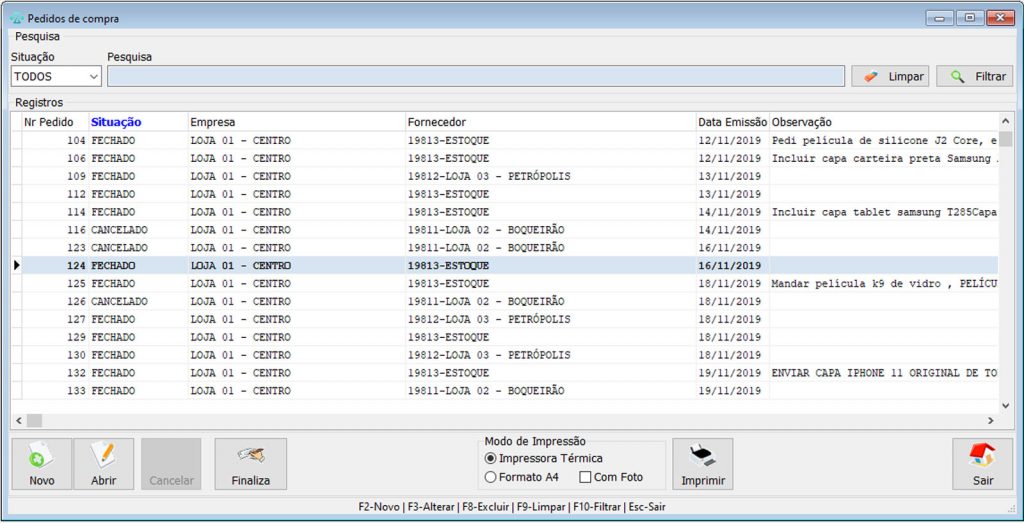Viewport: 1024px width, 523px height.
Task: Click the horizontal scrollbar right arrow
Action: [991, 421]
